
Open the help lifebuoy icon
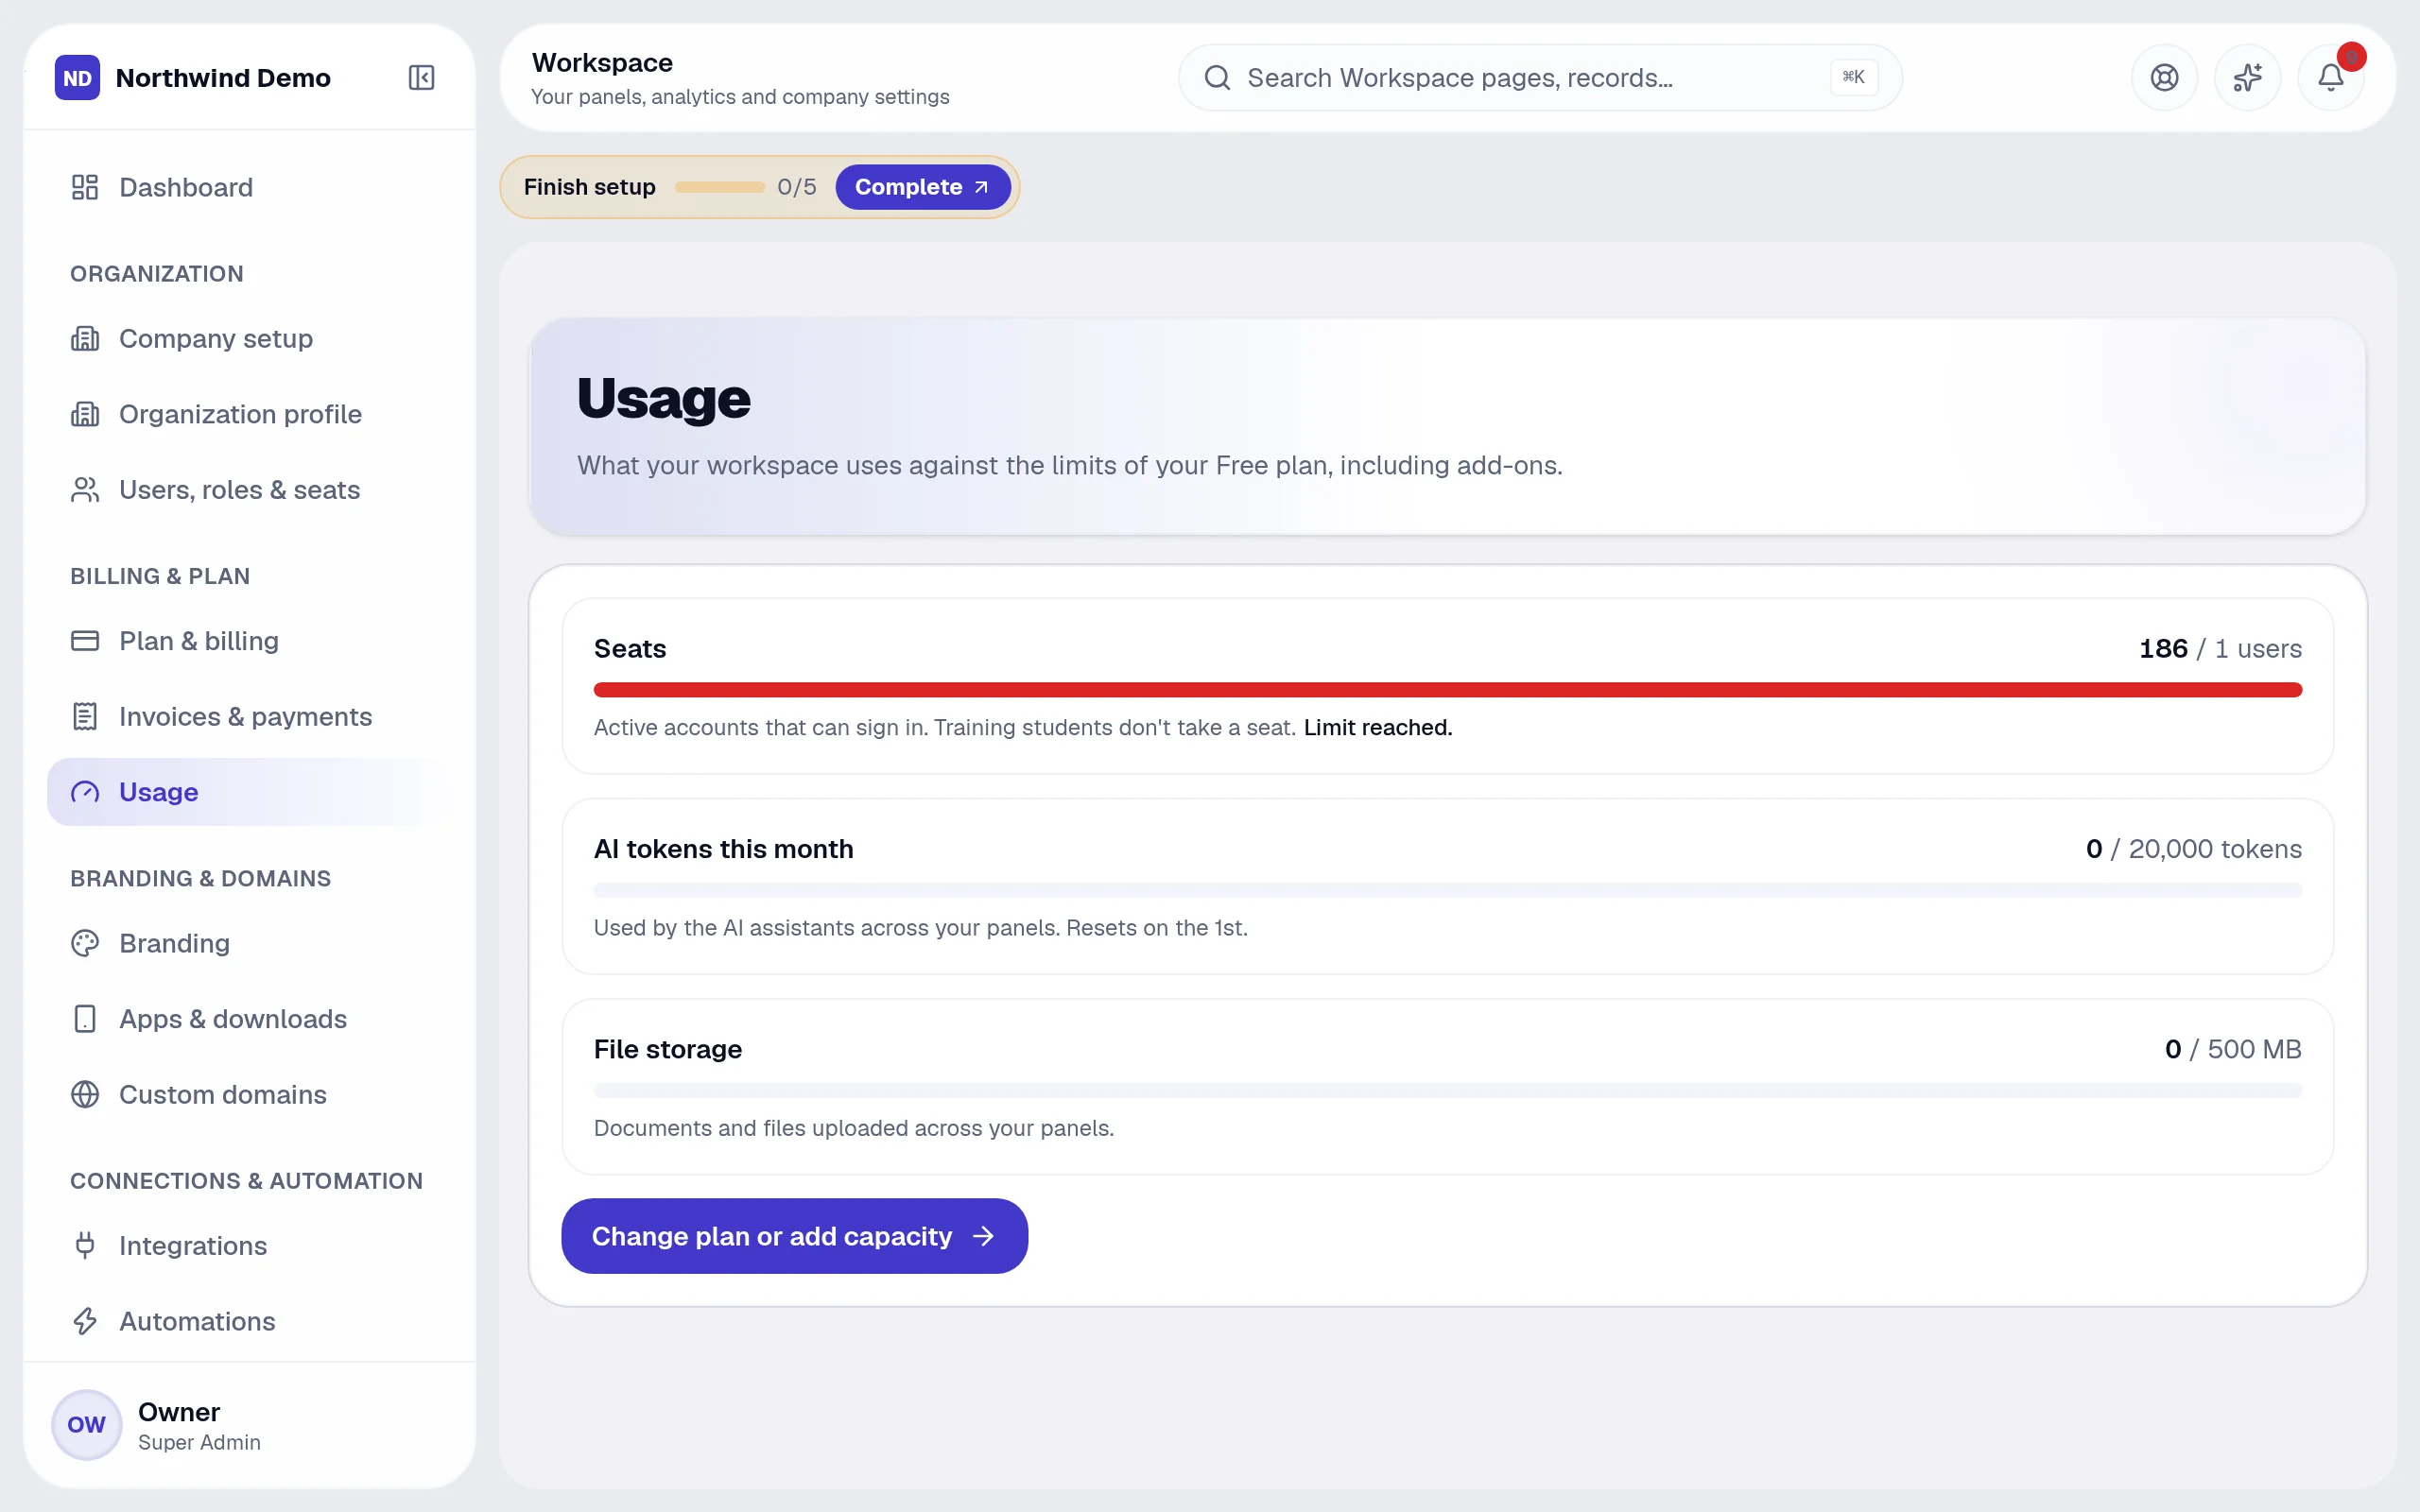coord(2164,78)
